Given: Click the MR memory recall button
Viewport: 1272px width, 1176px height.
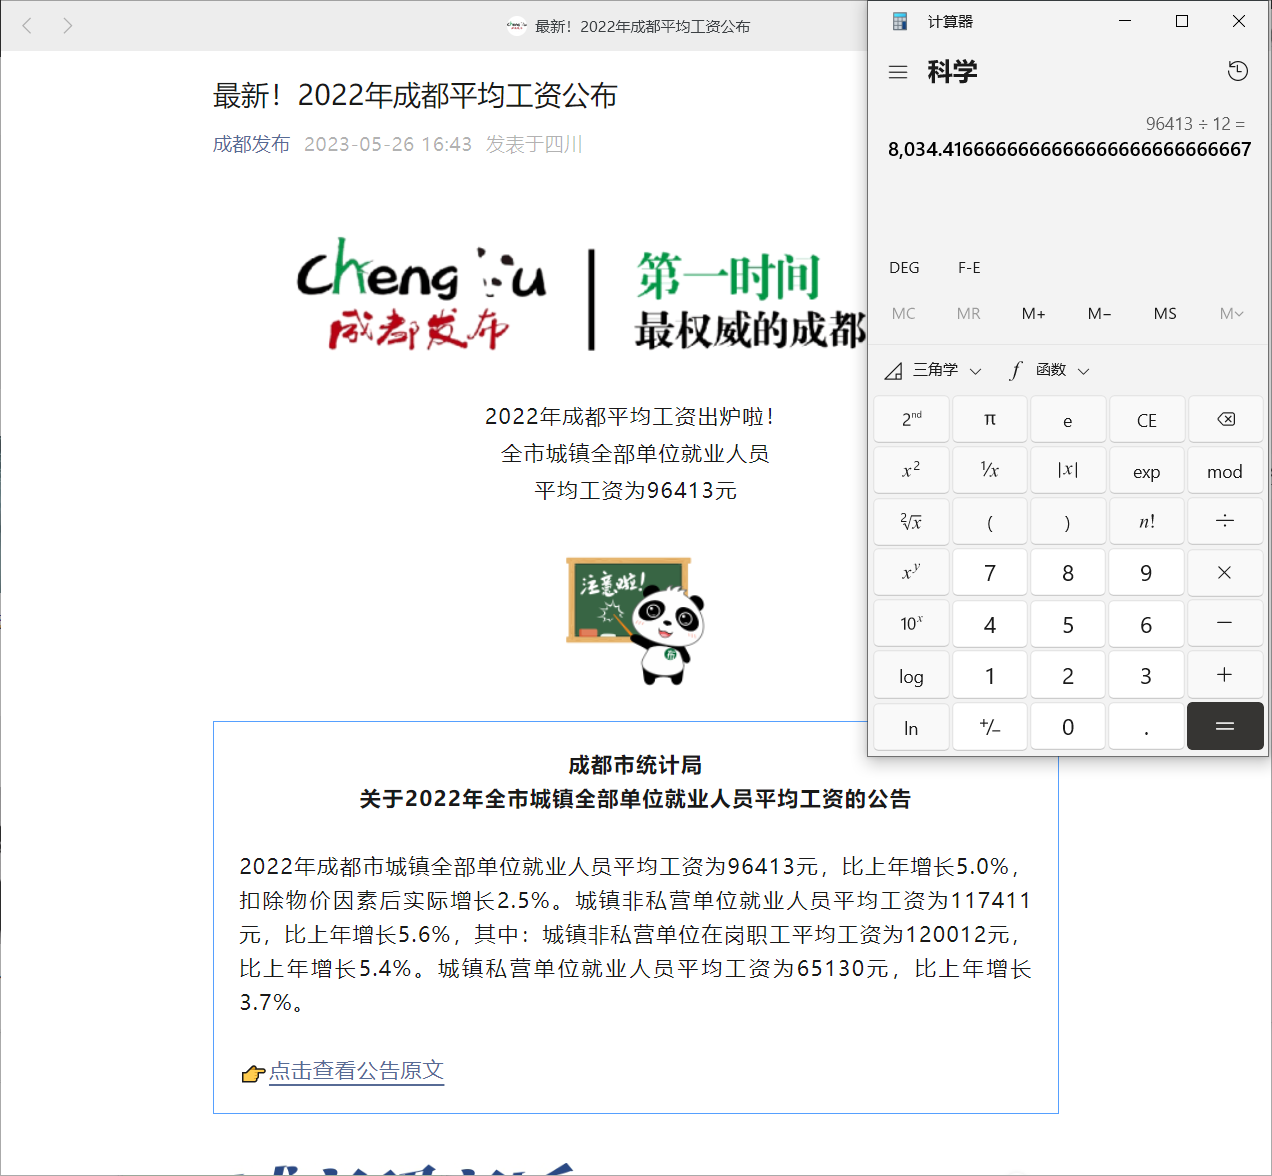Looking at the screenshot, I should pyautogui.click(x=968, y=314).
